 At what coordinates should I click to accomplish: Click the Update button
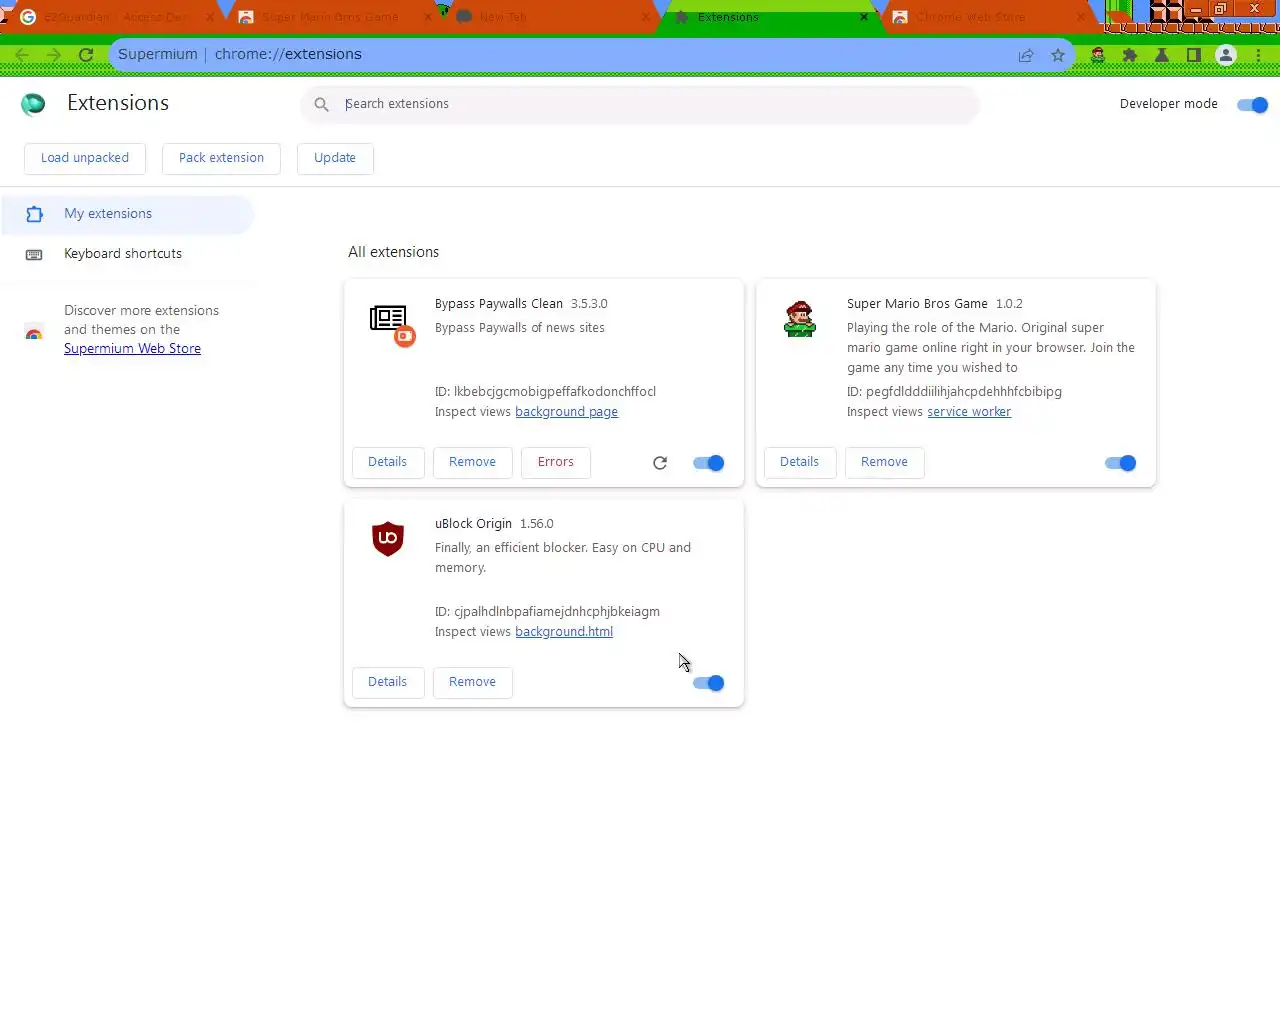click(335, 158)
